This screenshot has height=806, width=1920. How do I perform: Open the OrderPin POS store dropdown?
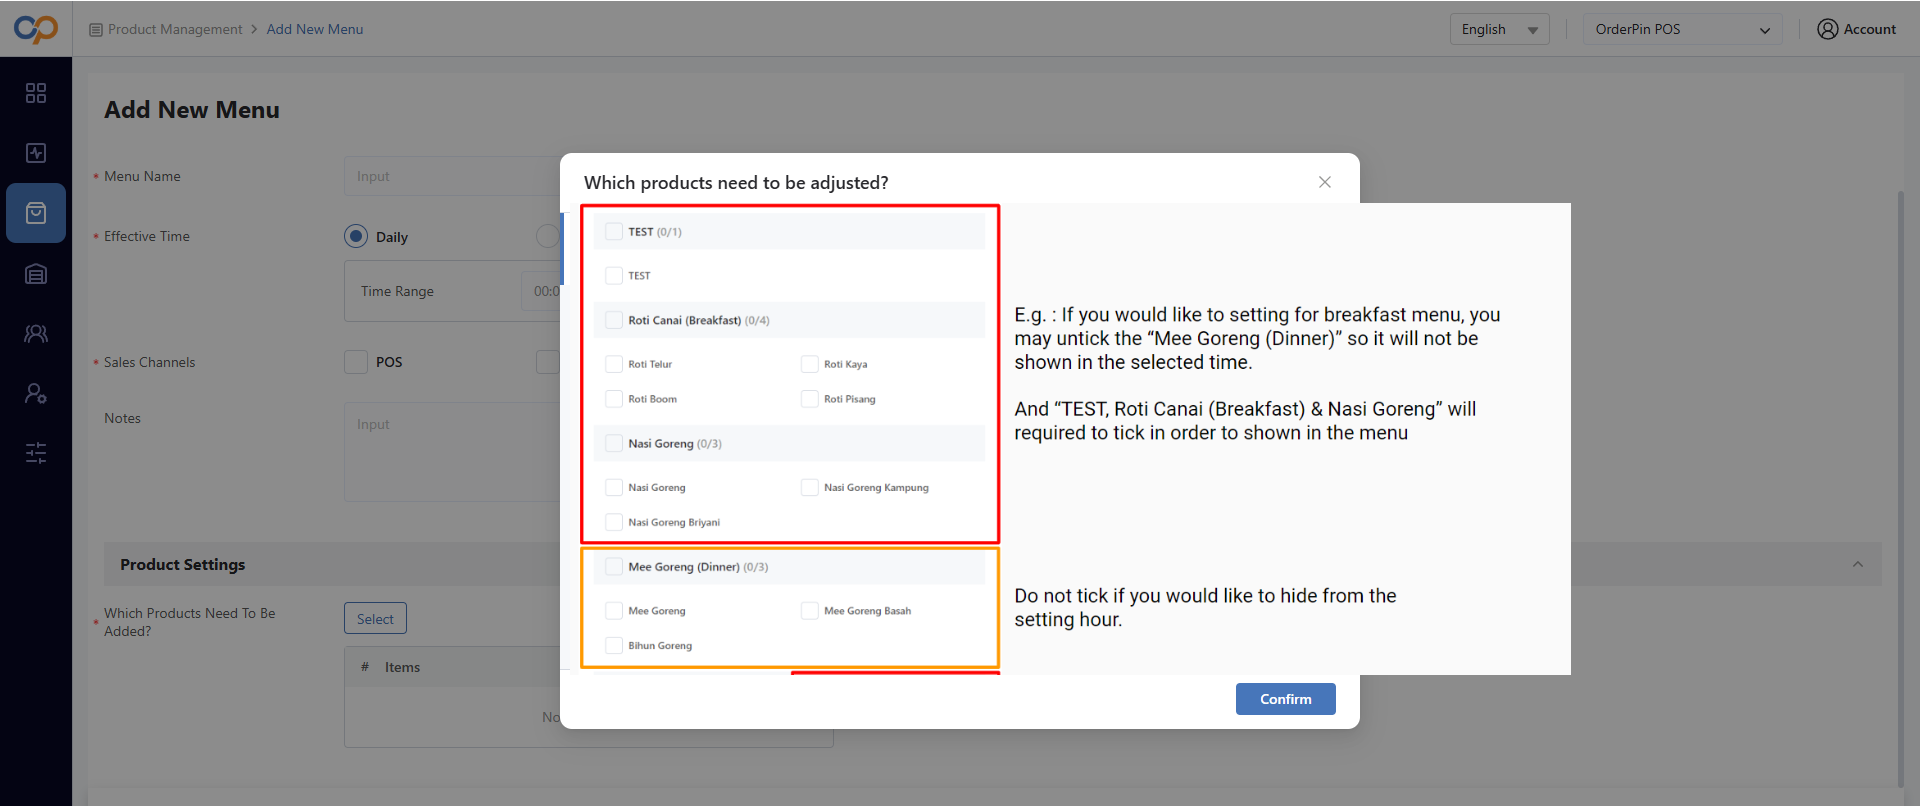click(x=1683, y=29)
